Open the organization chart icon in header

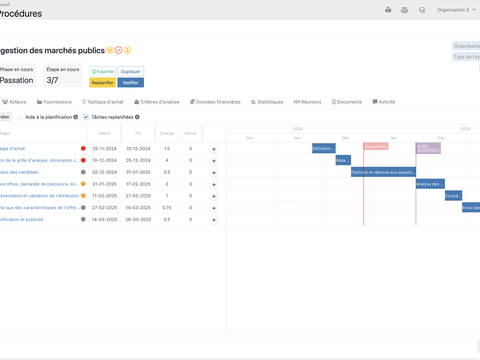pos(388,10)
